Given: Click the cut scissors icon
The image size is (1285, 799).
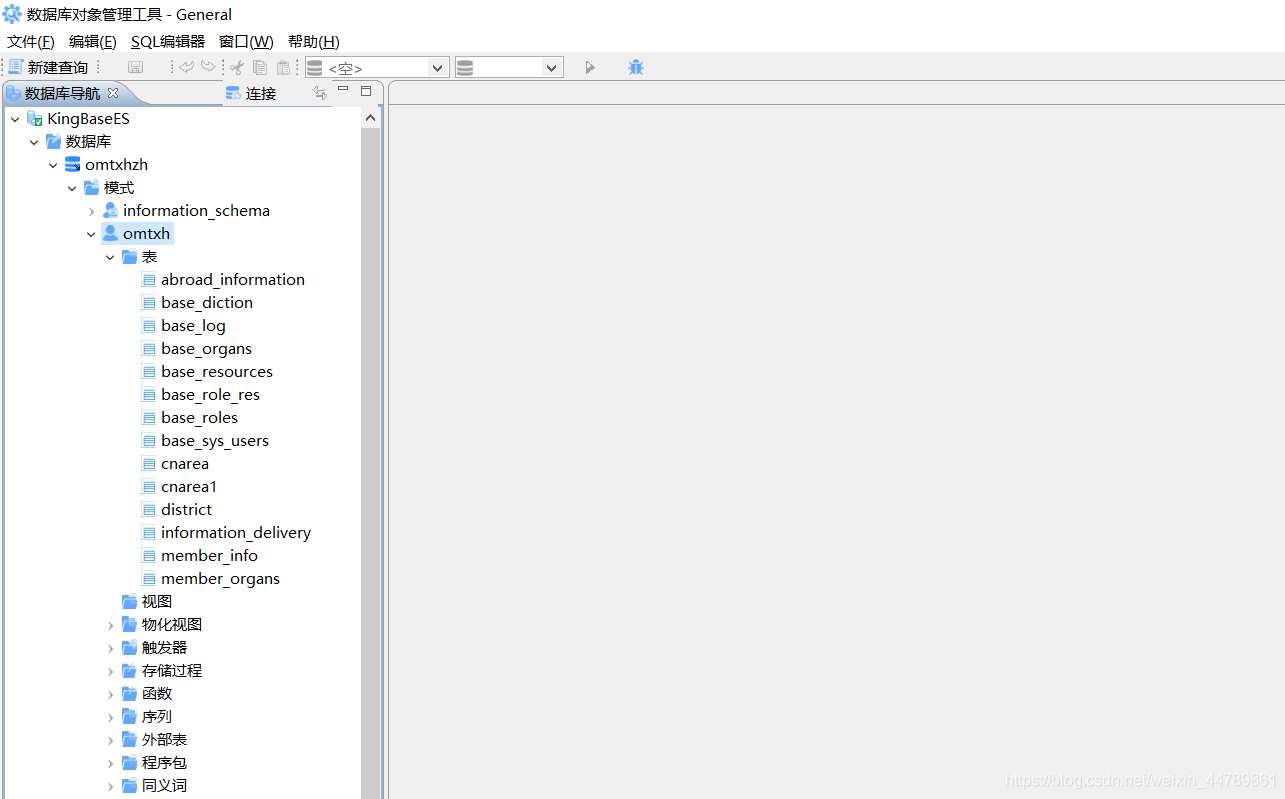Looking at the screenshot, I should [237, 67].
